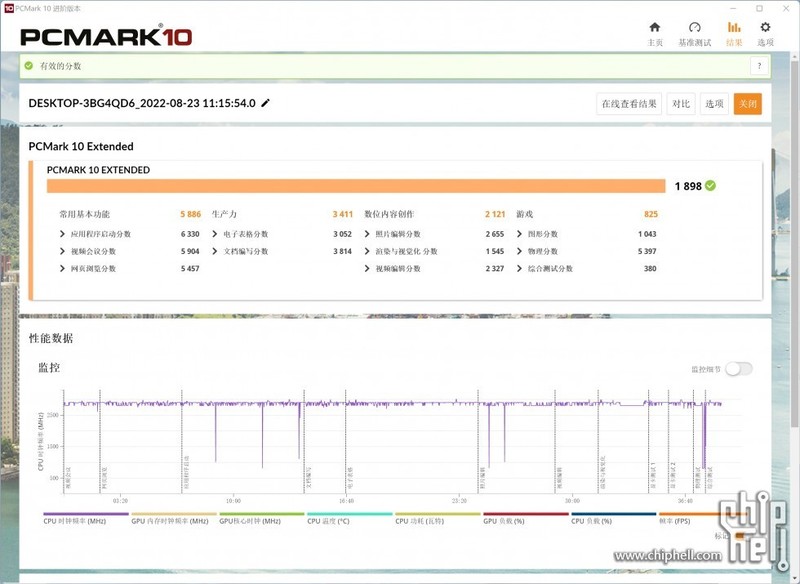Viewport: 800px width, 584px height.
Task: Click the 性能数据 heading
Action: [51, 339]
